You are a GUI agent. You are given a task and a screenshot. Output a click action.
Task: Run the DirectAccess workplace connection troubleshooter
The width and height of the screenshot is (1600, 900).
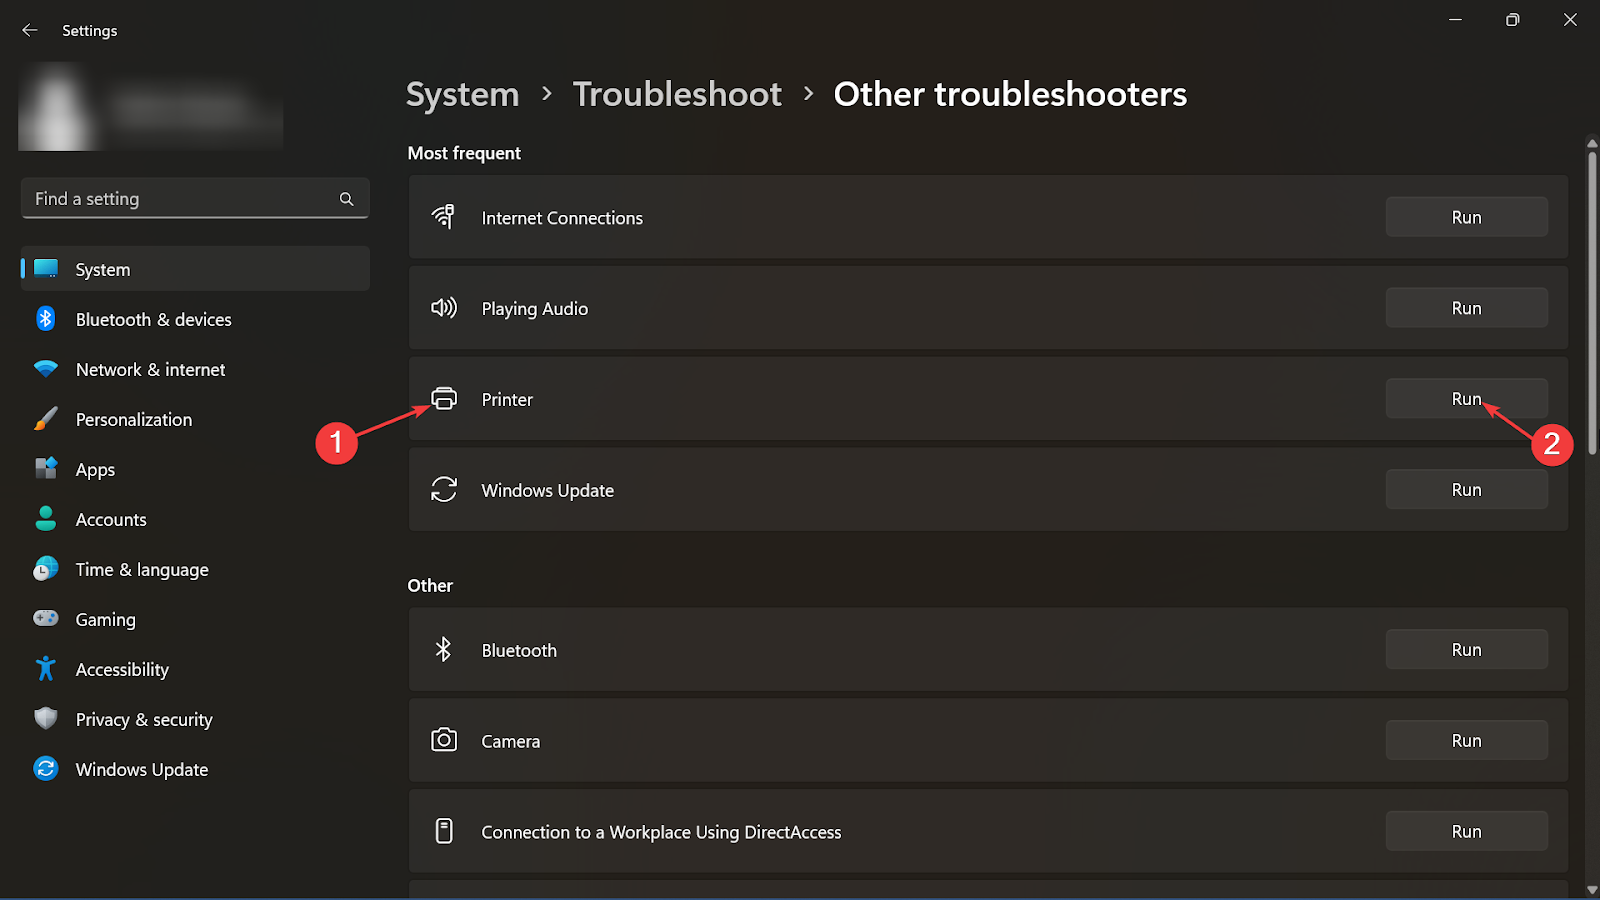1467,832
